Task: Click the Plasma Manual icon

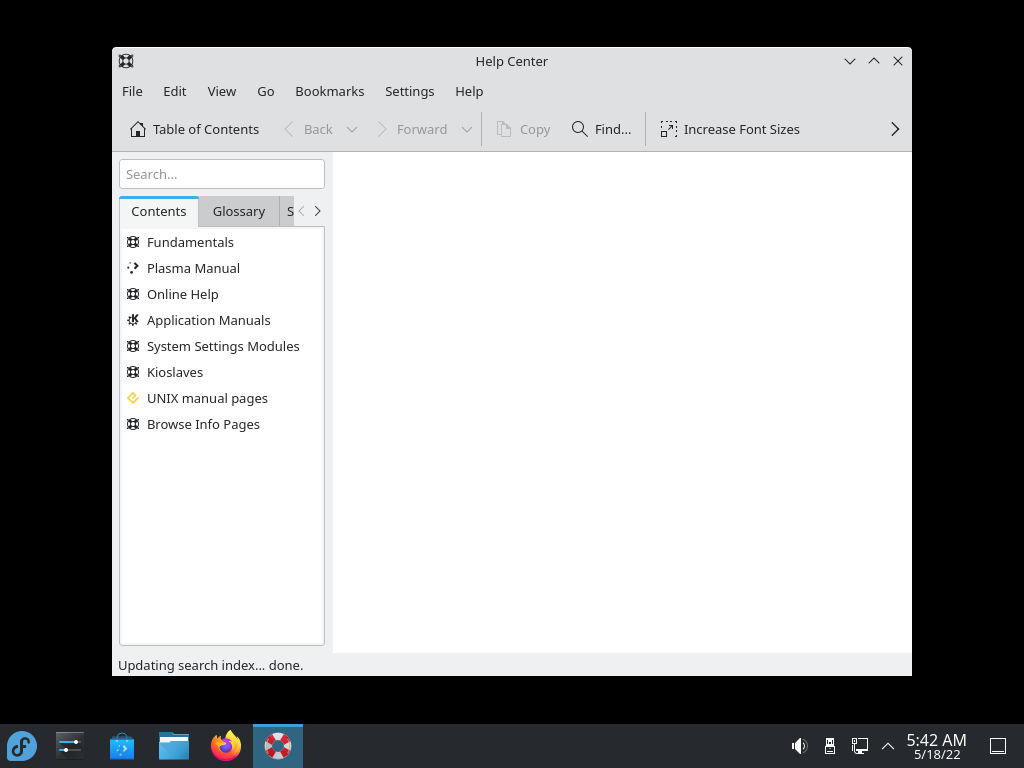Action: click(x=133, y=268)
